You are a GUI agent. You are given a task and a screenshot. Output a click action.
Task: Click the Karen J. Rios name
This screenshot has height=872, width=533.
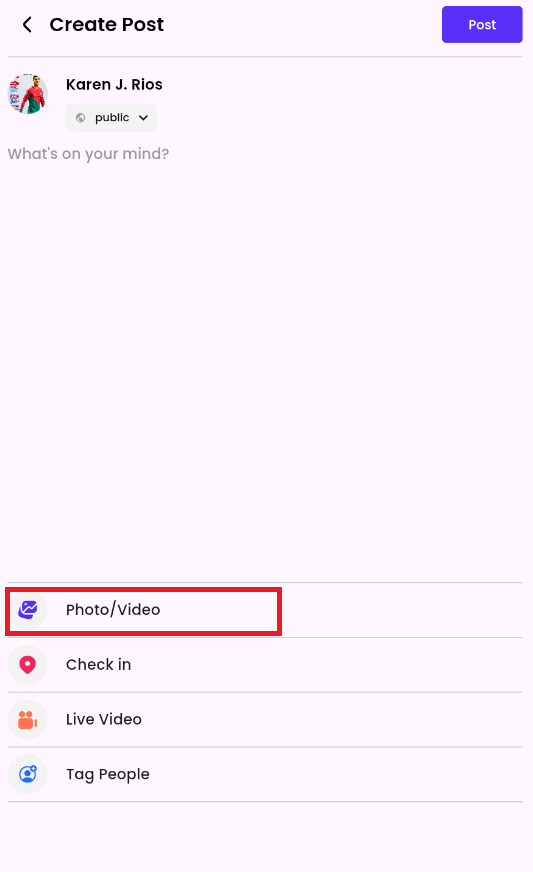point(114,85)
